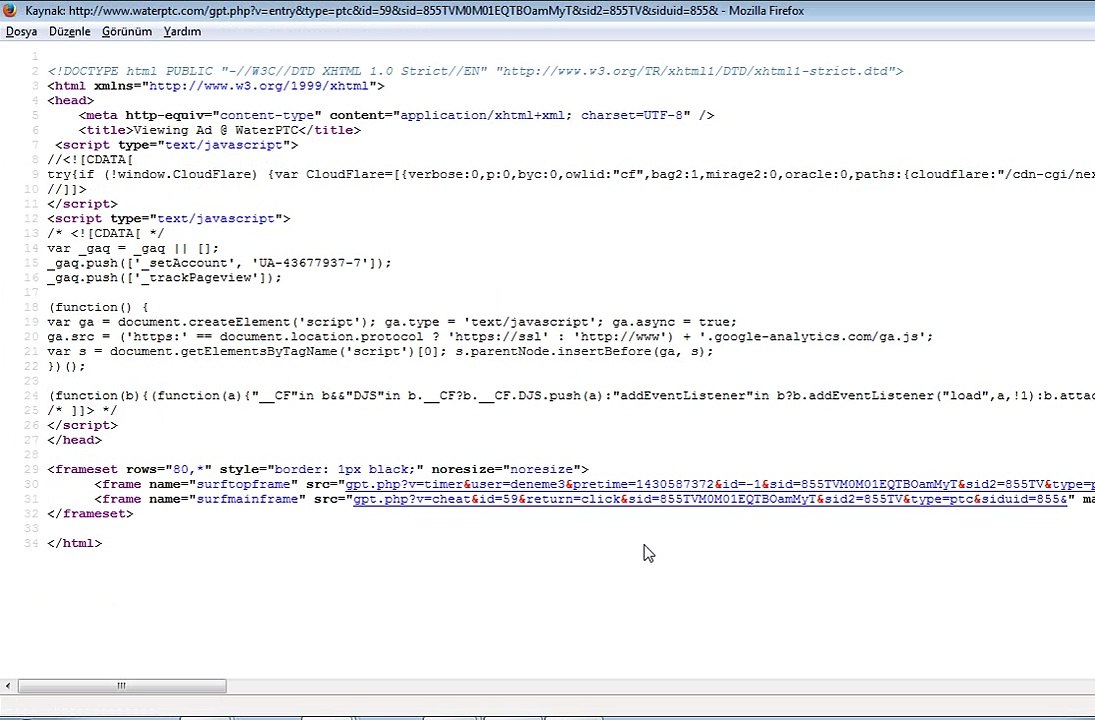Click the closing script tag on line 11
Image resolution: width=1095 pixels, height=720 pixels.
click(82, 203)
